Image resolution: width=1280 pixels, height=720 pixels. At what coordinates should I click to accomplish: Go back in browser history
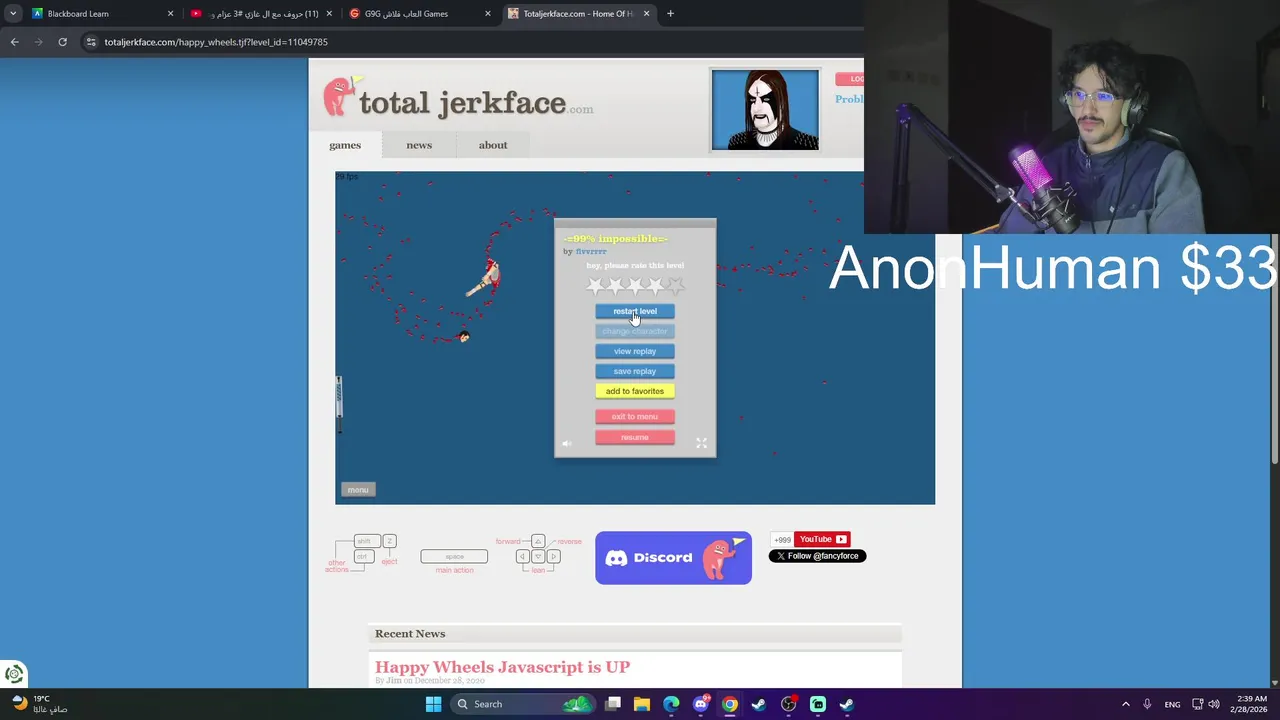click(x=14, y=42)
